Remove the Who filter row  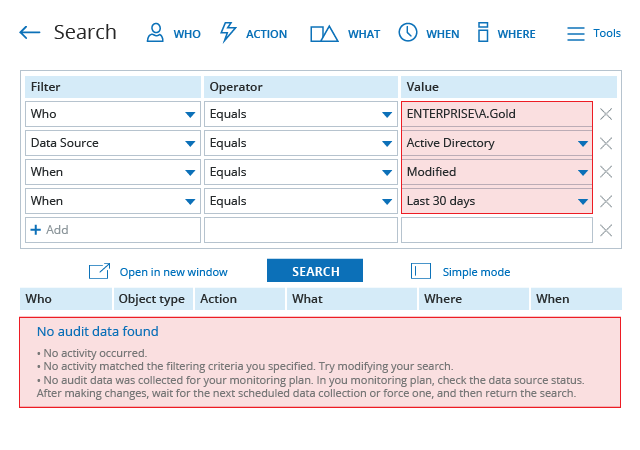(x=606, y=114)
